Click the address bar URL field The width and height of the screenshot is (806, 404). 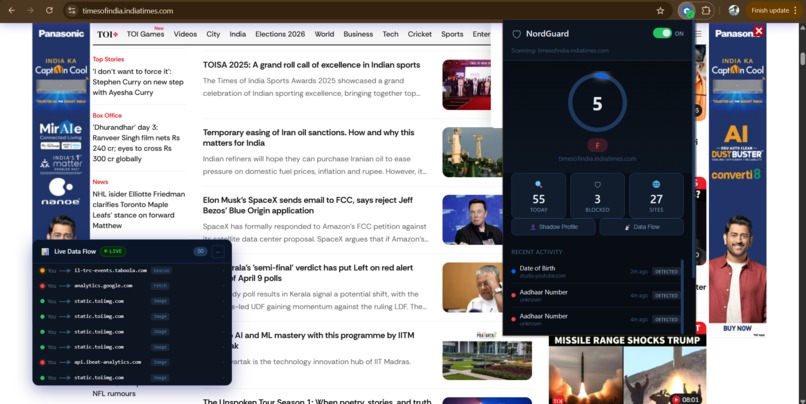pyautogui.click(x=360, y=10)
